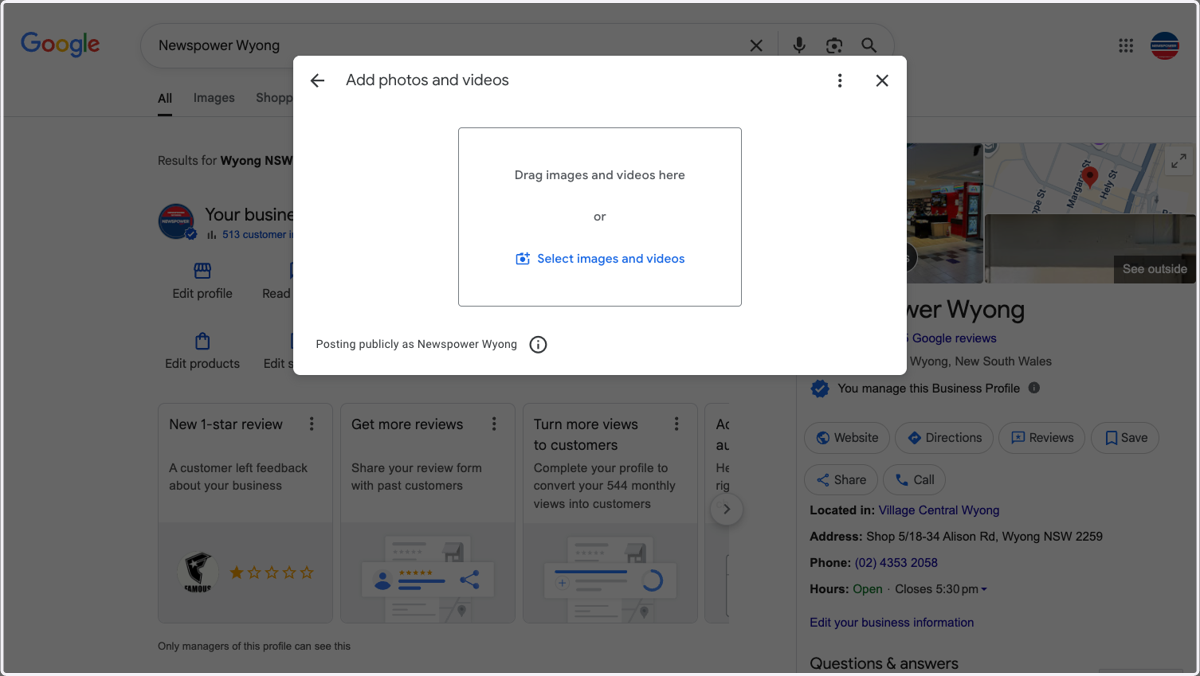Screen dimensions: 1200x676
Task: Click Select images and videos link
Action: point(600,259)
